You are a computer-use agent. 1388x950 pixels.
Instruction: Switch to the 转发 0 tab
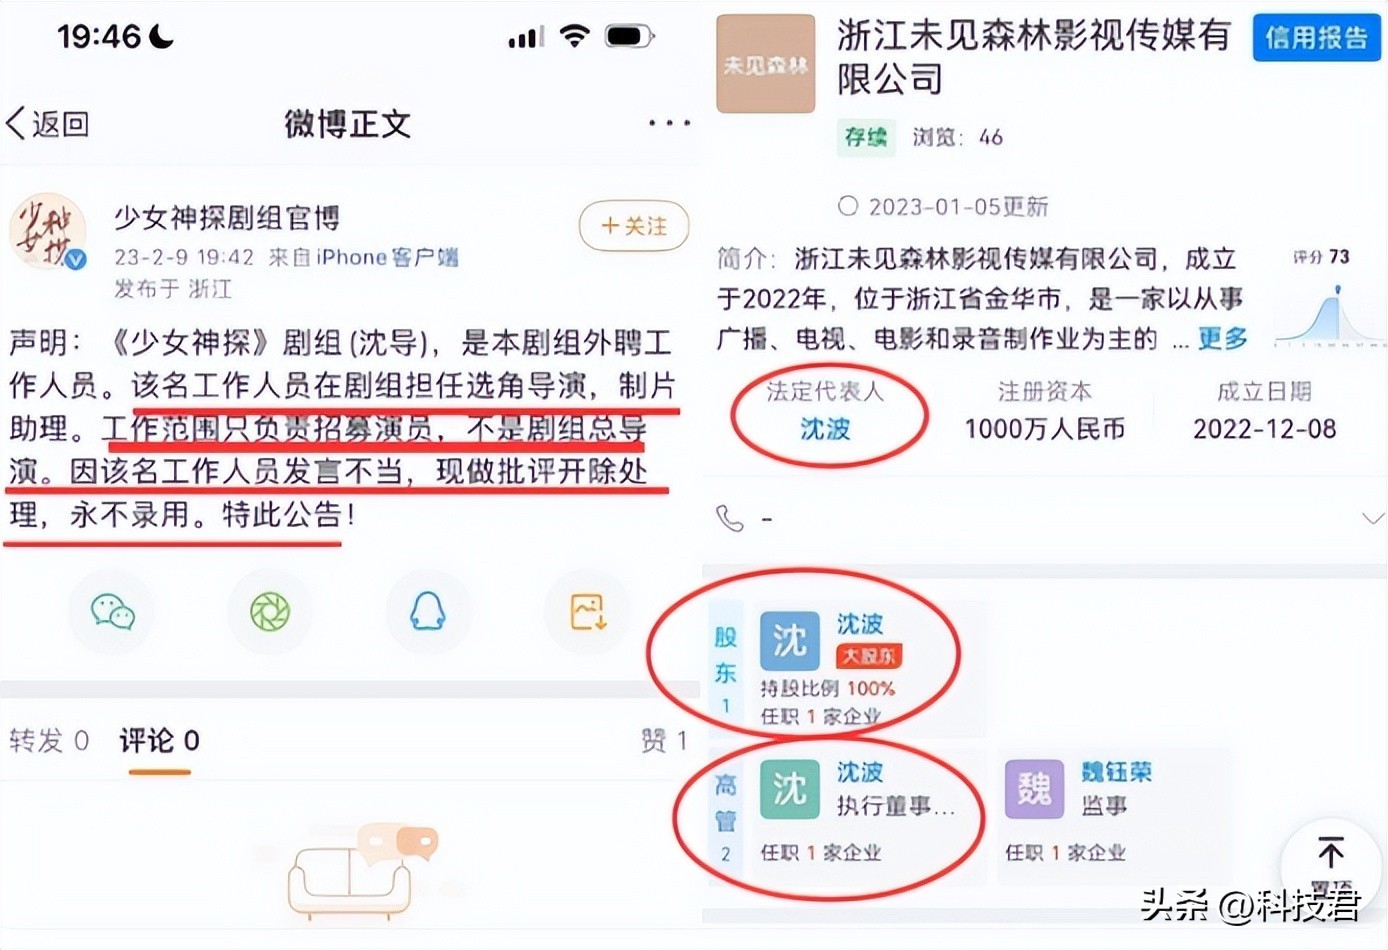tap(49, 741)
